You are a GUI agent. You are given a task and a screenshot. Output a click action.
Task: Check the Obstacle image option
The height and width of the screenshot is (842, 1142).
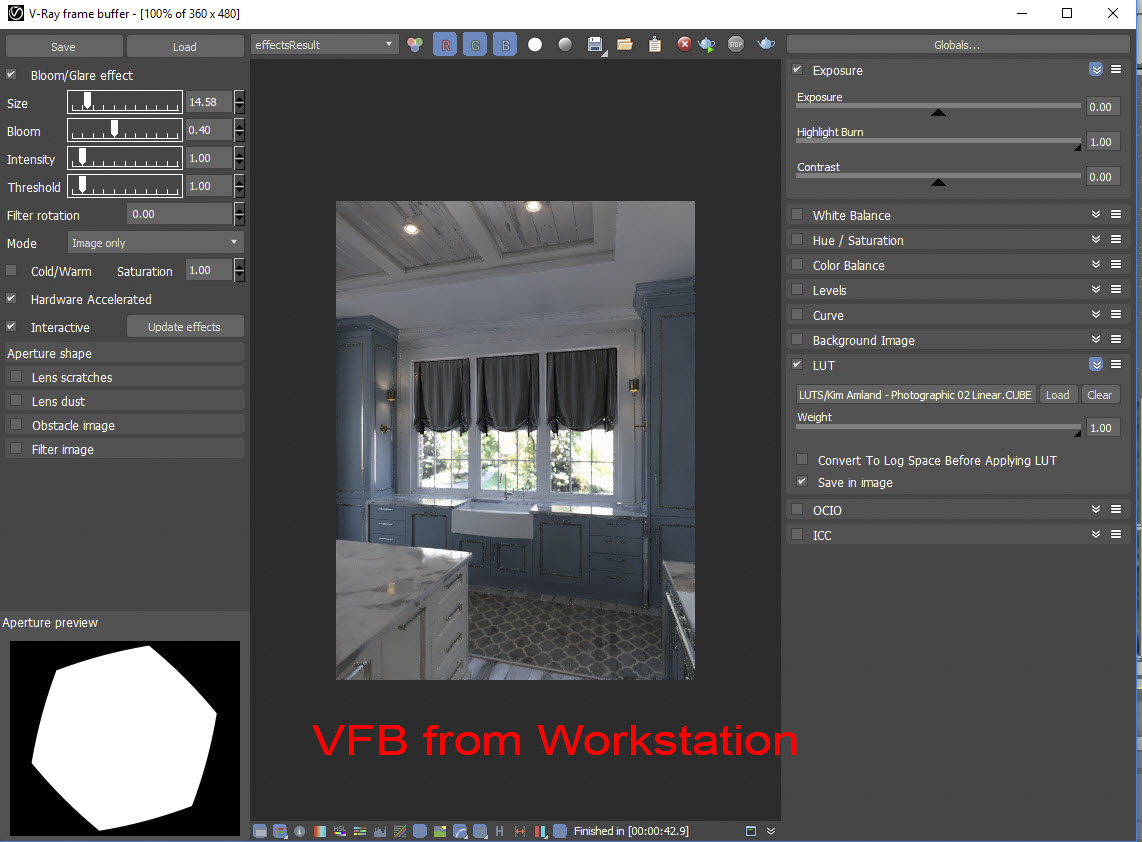click(x=16, y=425)
